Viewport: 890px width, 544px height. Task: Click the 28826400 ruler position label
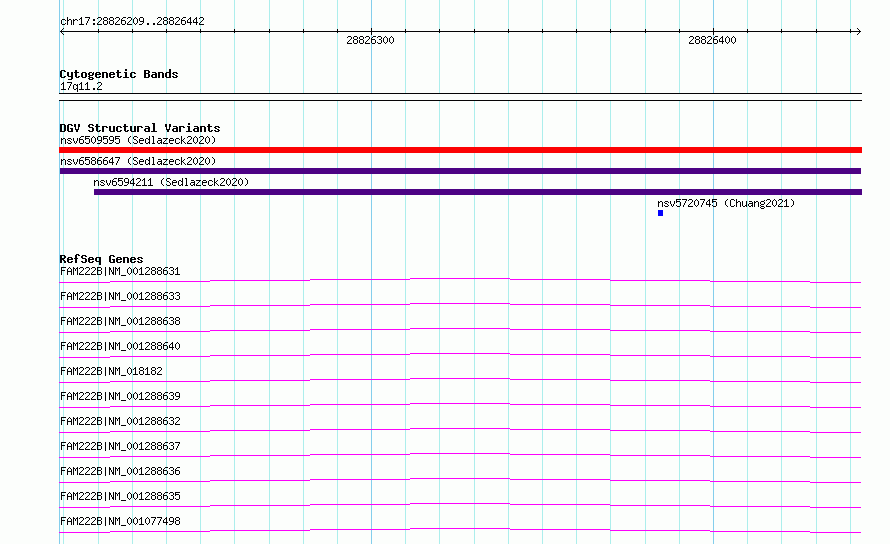[712, 40]
